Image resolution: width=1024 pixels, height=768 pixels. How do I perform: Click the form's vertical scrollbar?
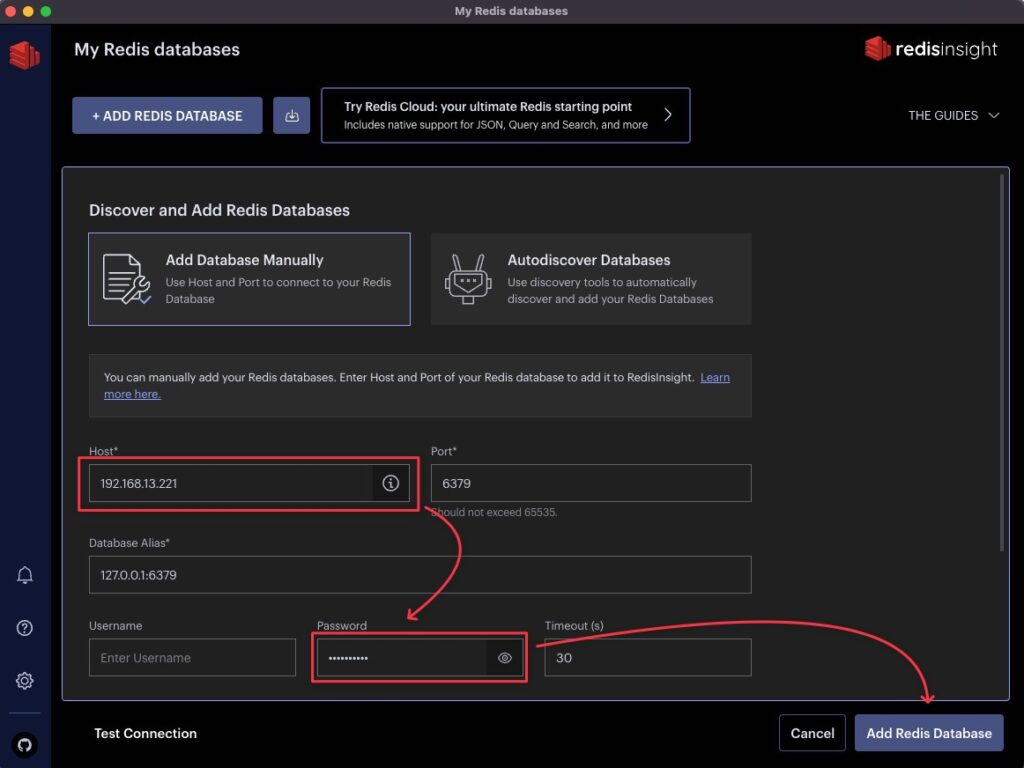(x=1001, y=362)
